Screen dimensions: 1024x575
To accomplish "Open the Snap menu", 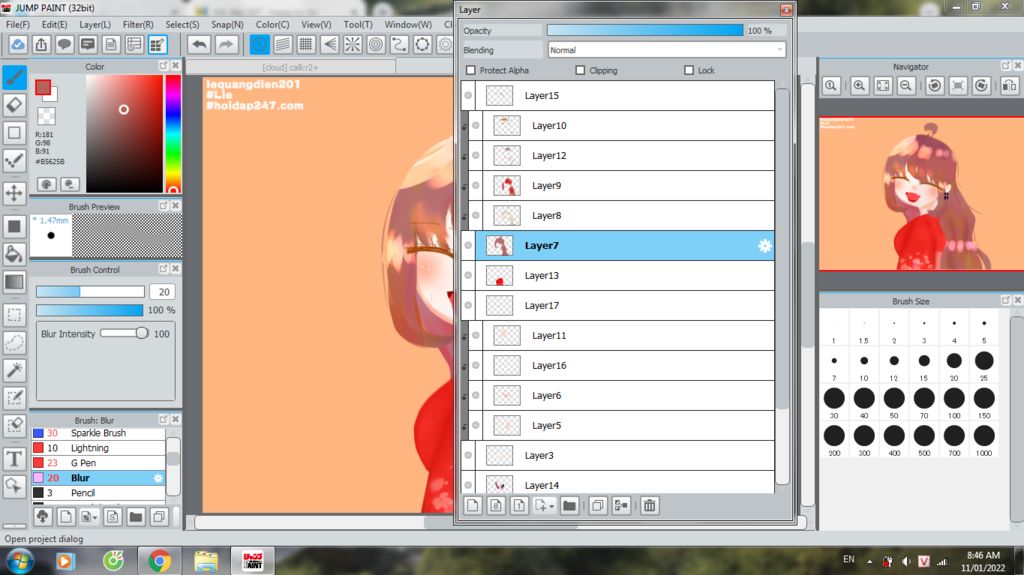I will [227, 24].
